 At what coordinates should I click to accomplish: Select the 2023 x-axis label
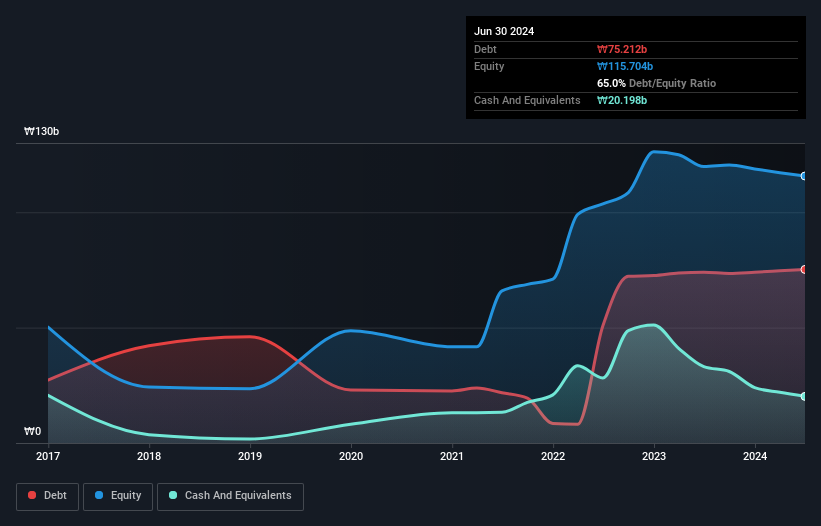(x=654, y=456)
